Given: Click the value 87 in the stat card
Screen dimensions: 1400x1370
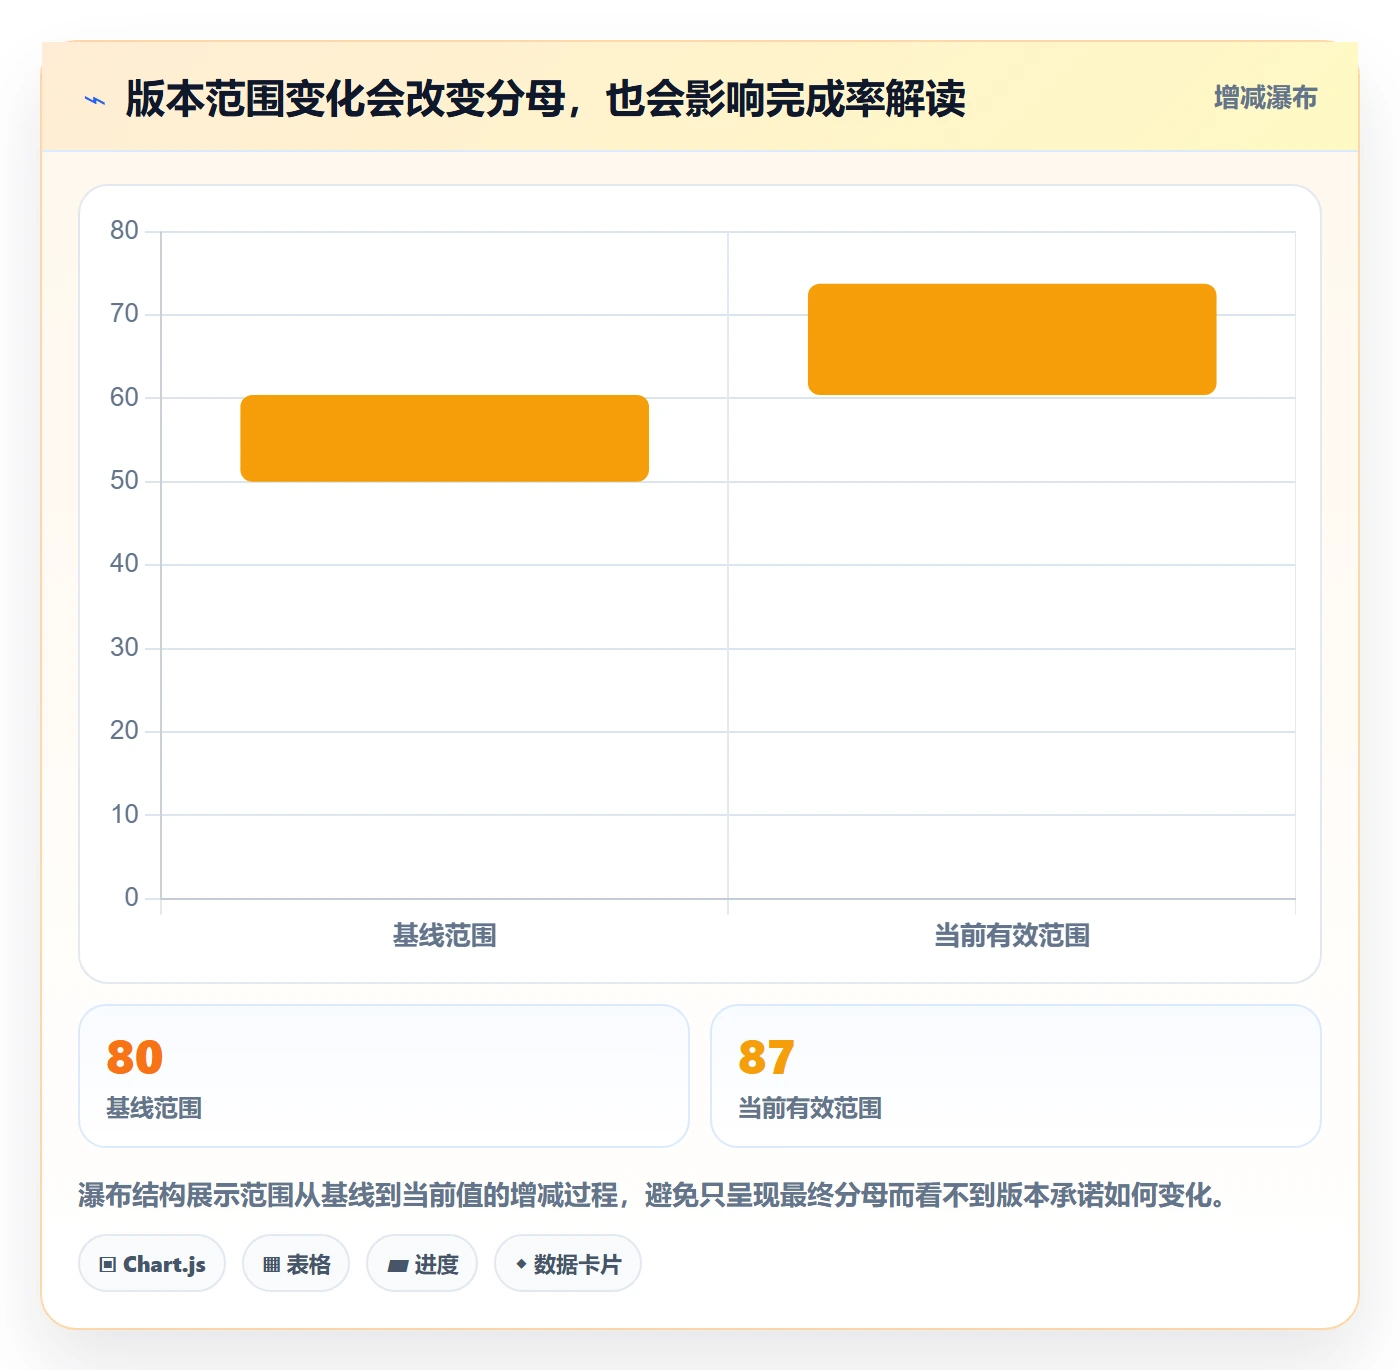Looking at the screenshot, I should coord(767,1058).
